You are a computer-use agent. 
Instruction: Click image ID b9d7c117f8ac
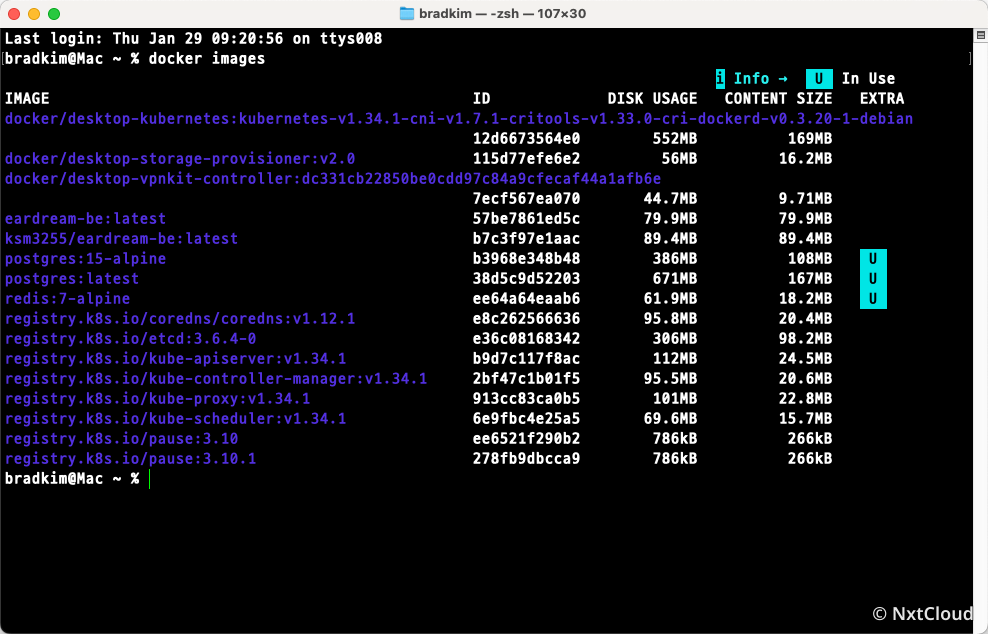526,359
